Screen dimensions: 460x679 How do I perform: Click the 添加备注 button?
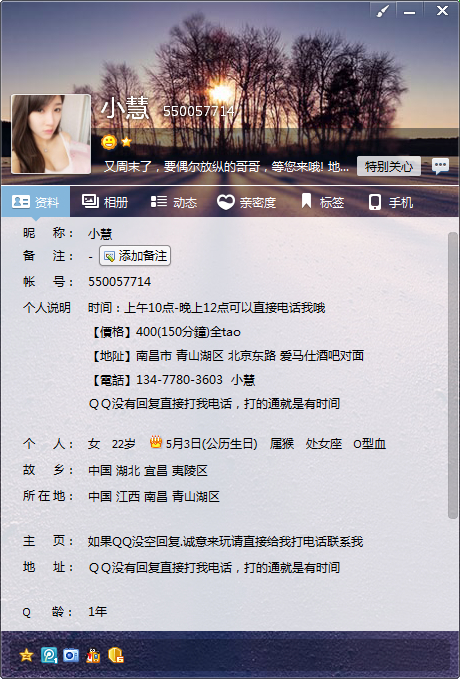pos(135,256)
